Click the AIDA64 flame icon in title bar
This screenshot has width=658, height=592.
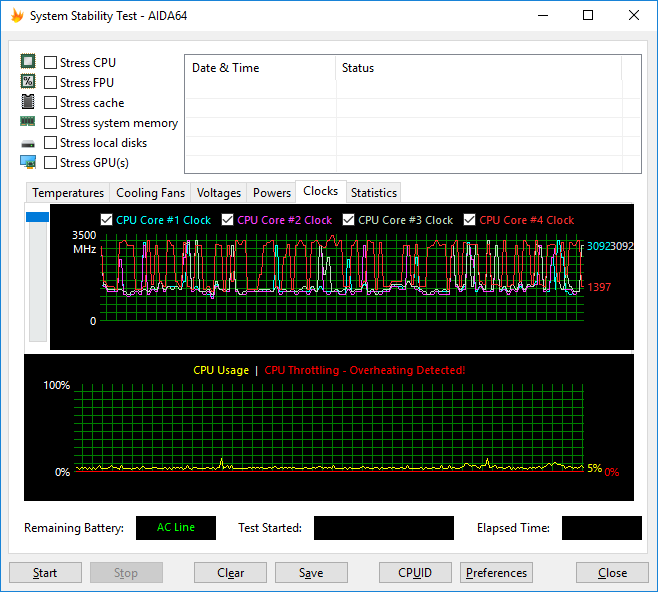click(16, 16)
